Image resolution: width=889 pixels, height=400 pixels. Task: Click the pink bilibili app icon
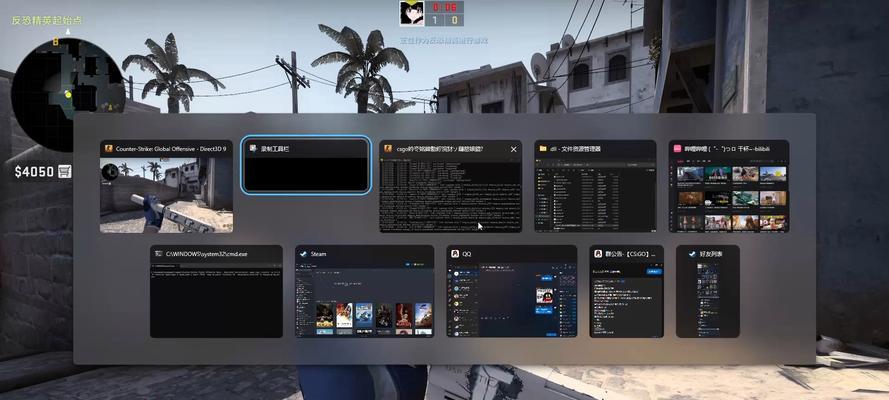pos(677,148)
